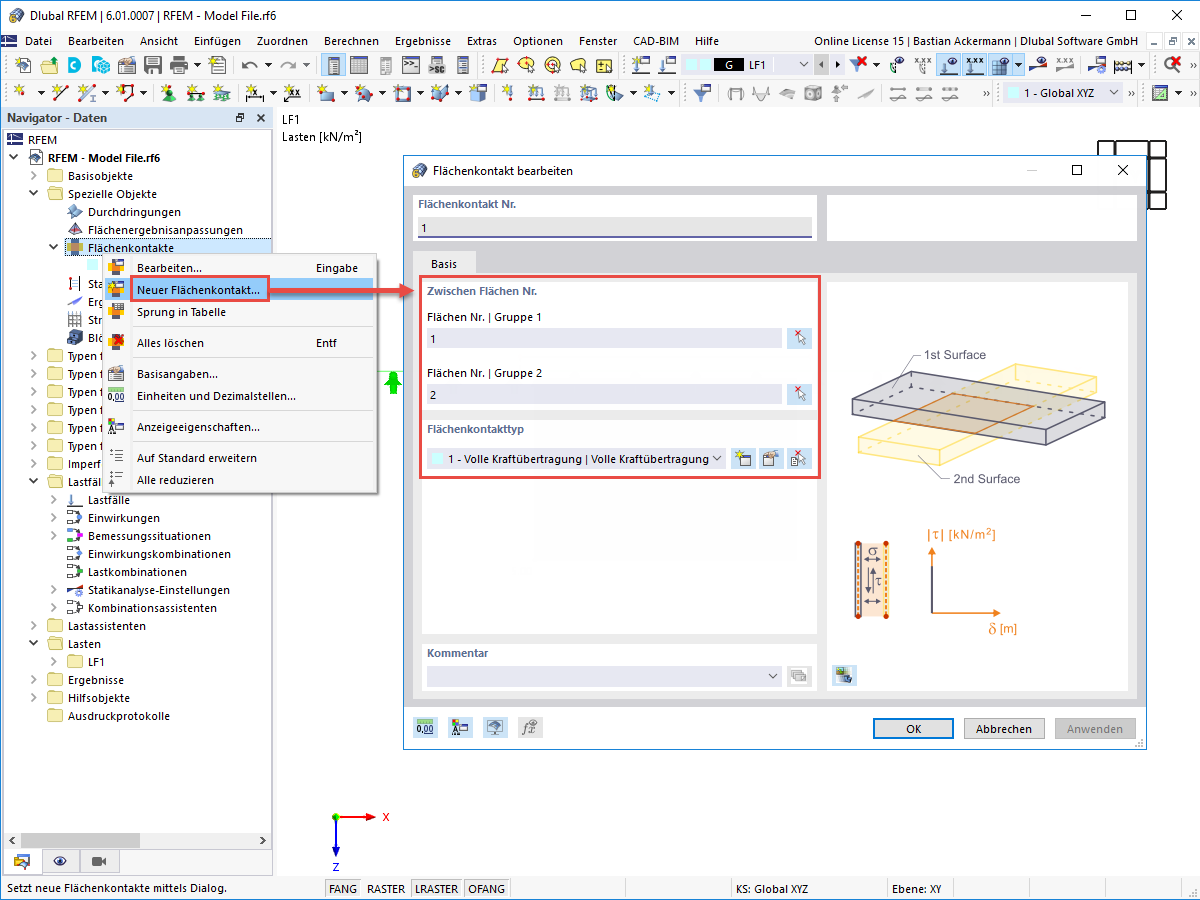
Task: Go to the next load case arrow
Action: pos(836,65)
